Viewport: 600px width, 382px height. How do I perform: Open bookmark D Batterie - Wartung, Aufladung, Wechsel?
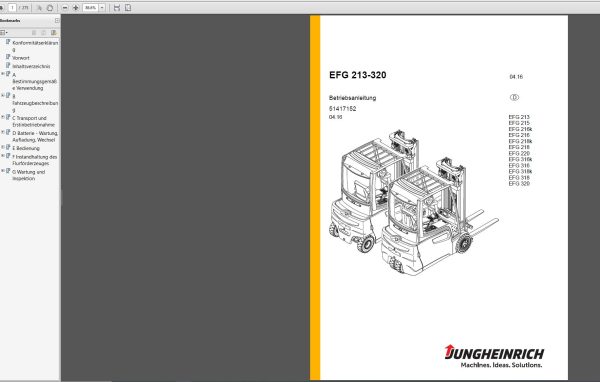pos(35,136)
